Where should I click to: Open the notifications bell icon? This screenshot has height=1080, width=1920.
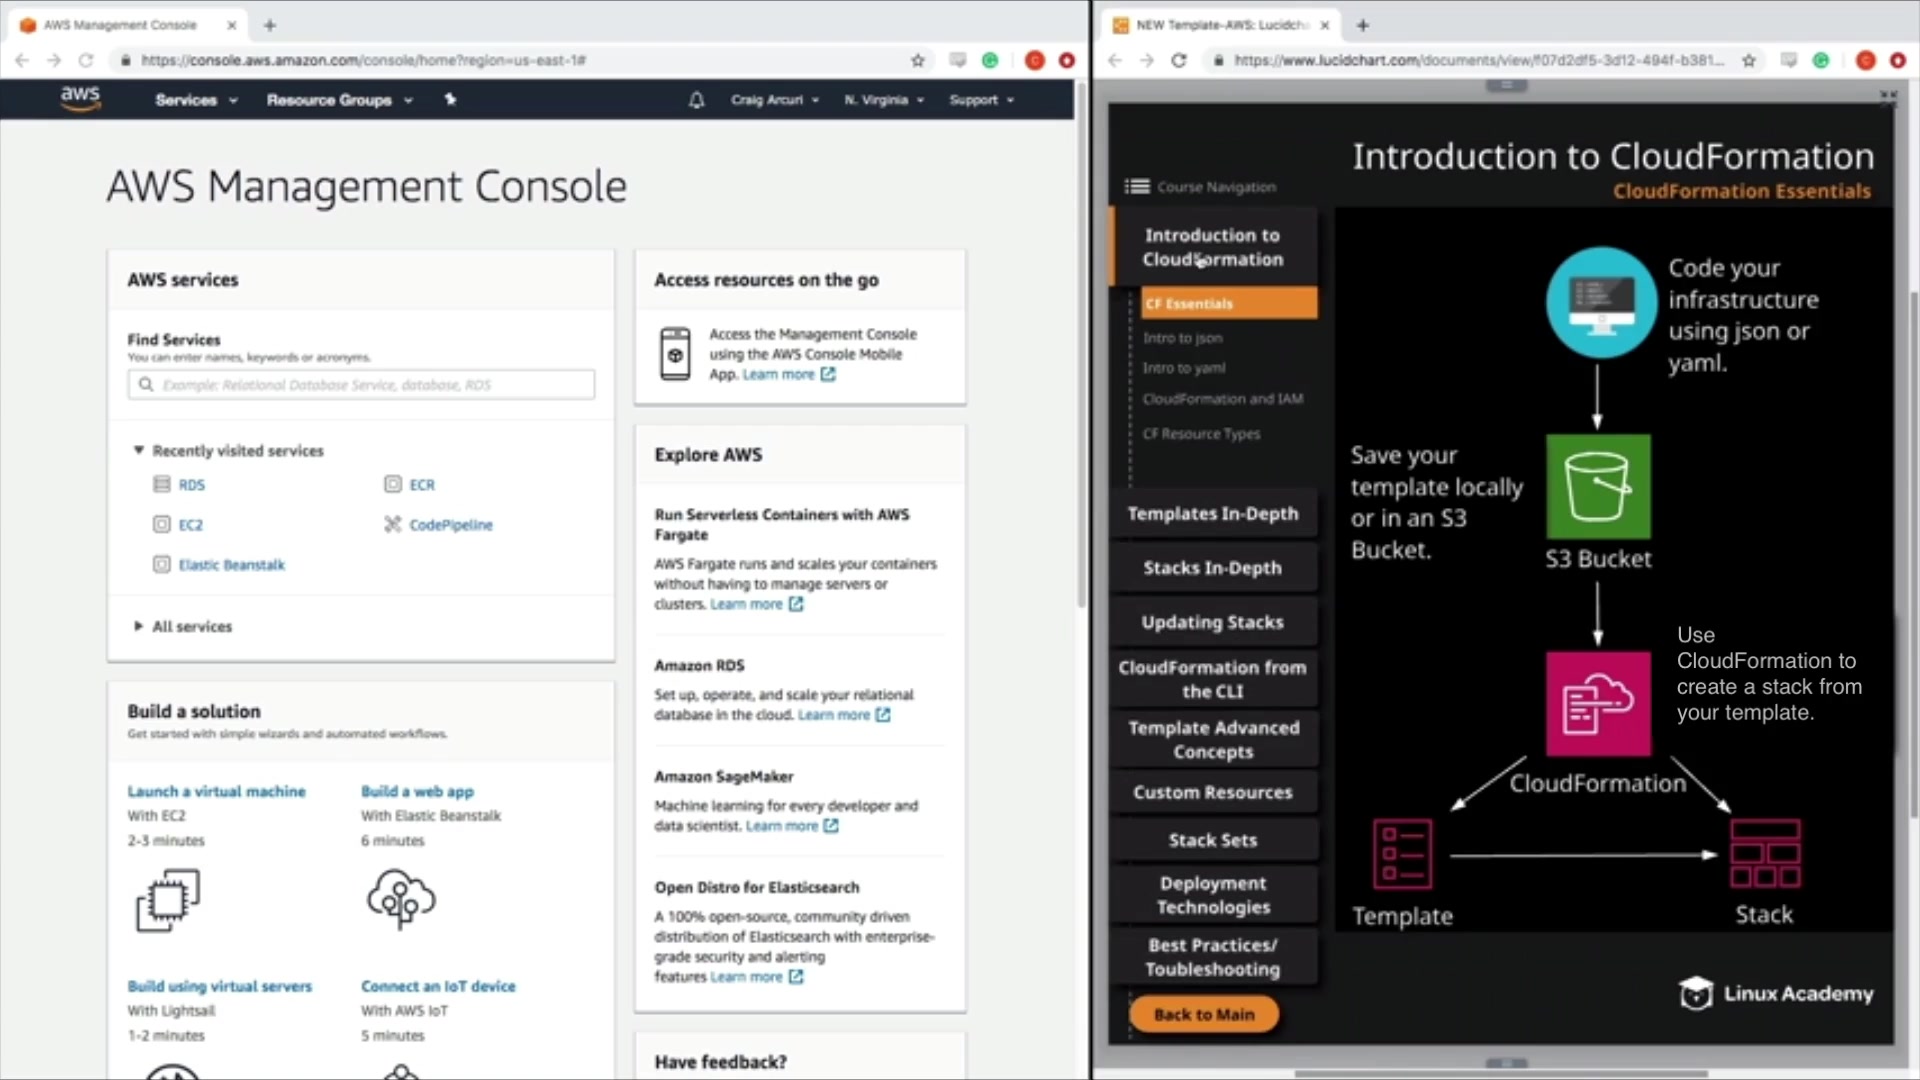point(696,100)
